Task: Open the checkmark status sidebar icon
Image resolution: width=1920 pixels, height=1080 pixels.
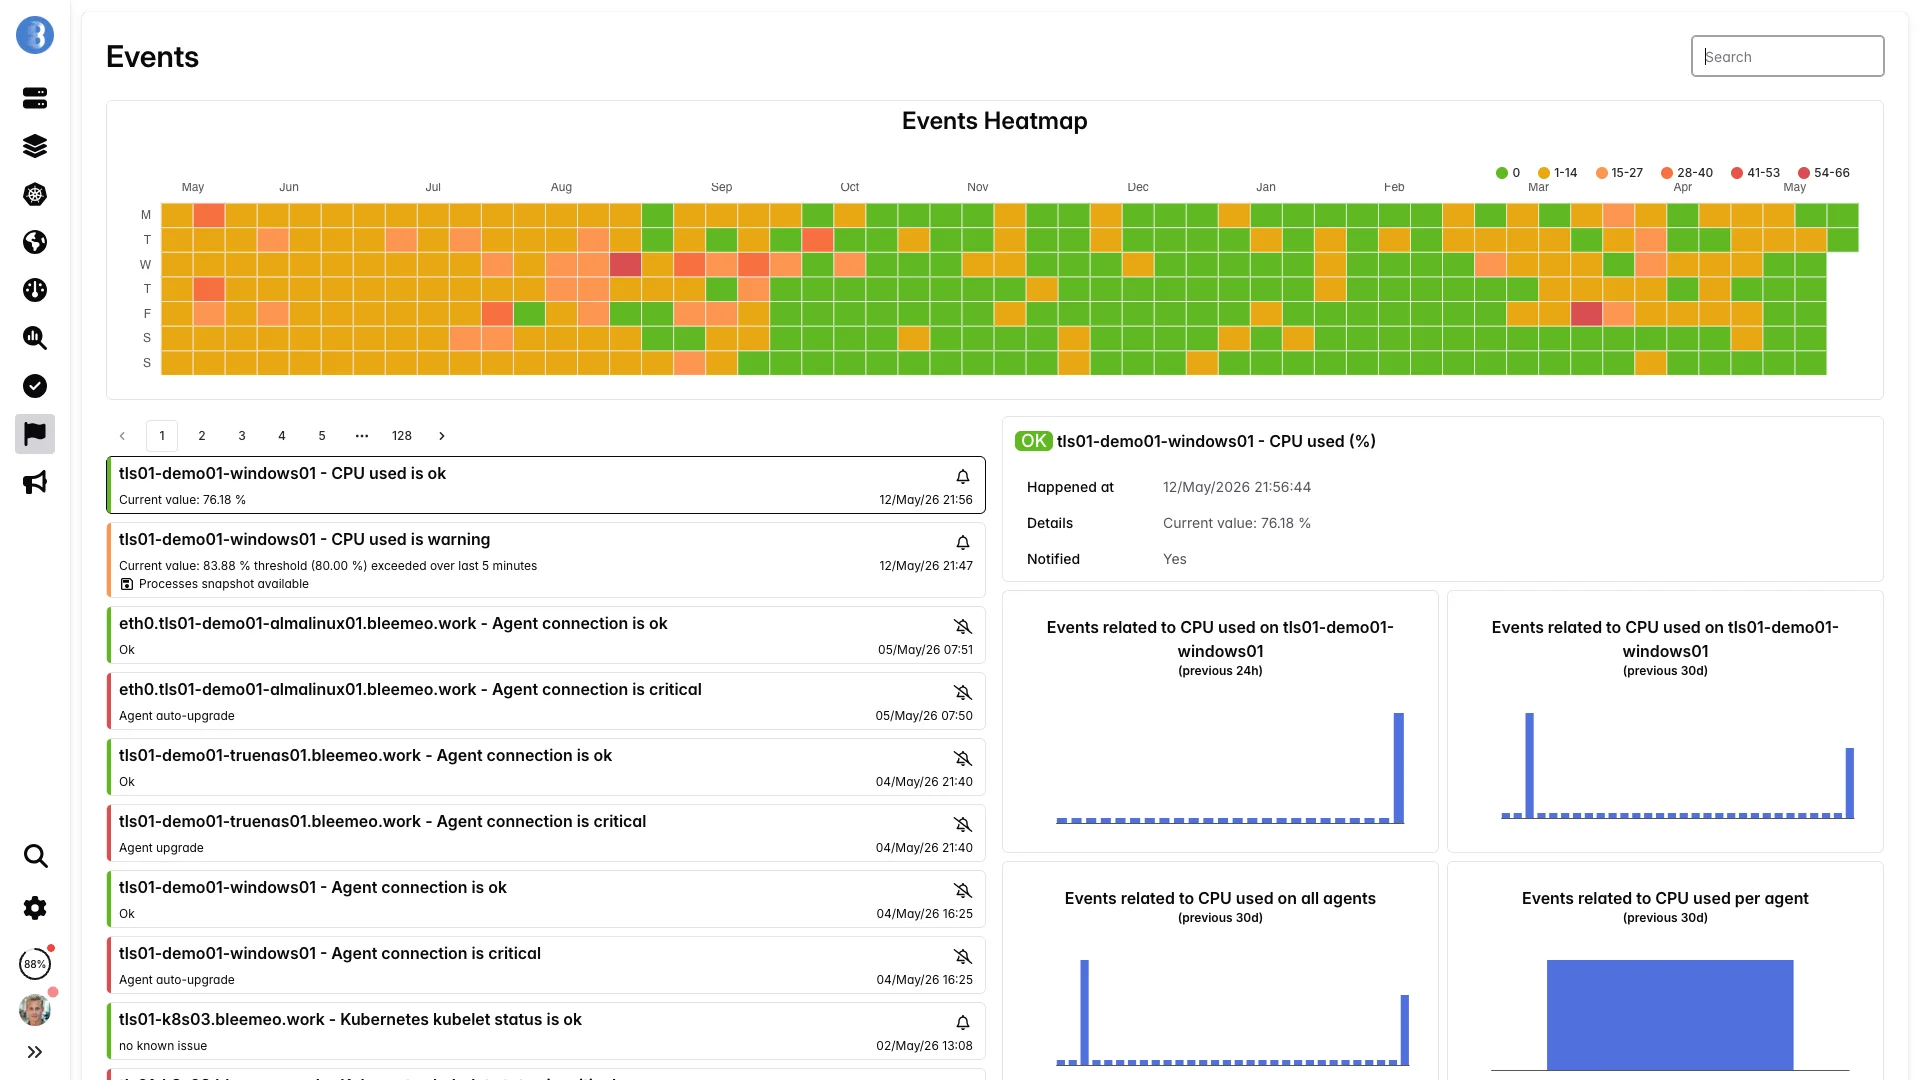Action: click(35, 386)
